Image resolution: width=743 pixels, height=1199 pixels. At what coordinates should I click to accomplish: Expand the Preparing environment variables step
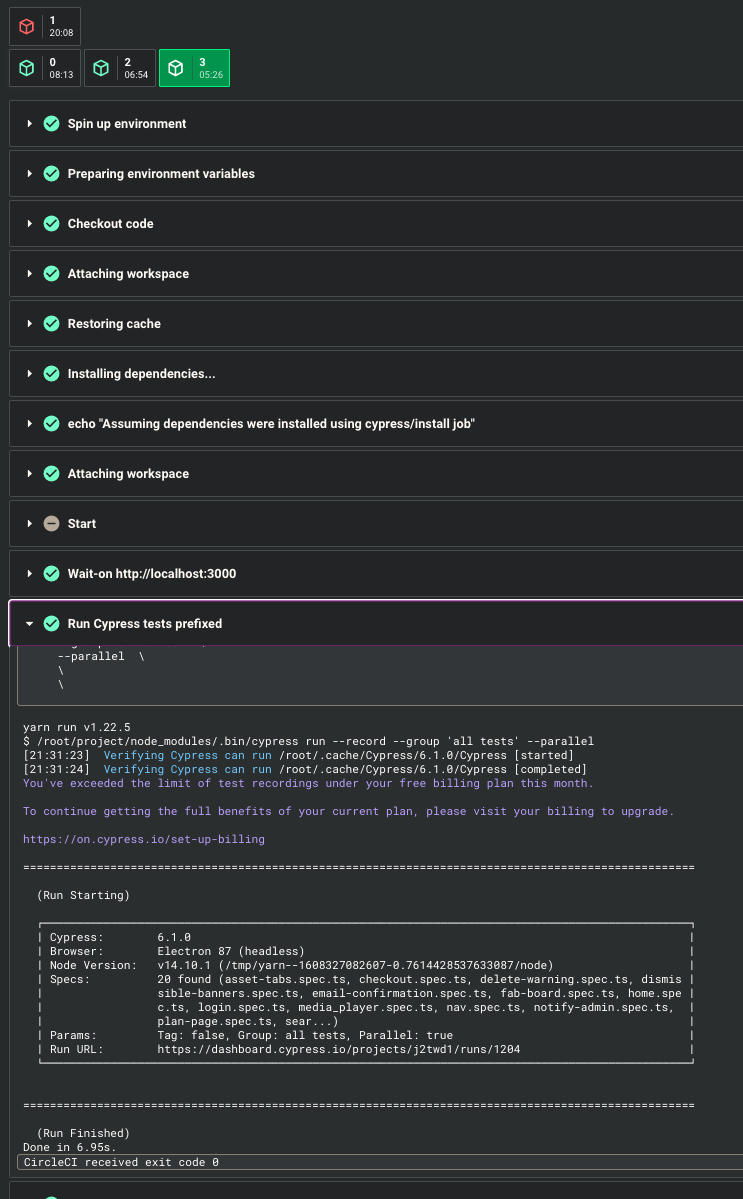point(29,173)
